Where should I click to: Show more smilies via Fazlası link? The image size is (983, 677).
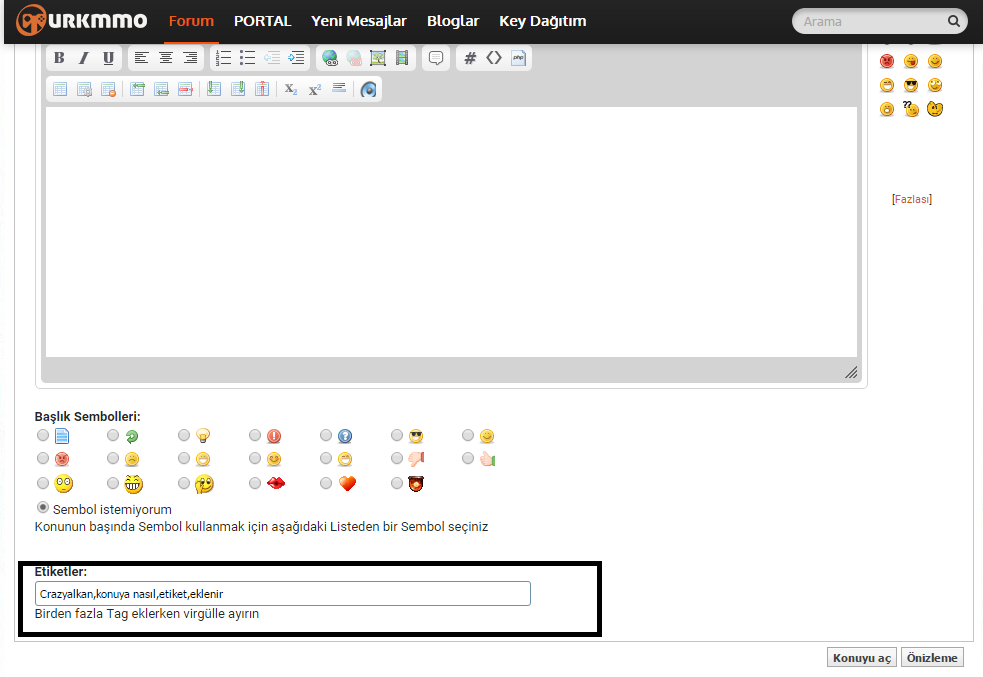912,199
